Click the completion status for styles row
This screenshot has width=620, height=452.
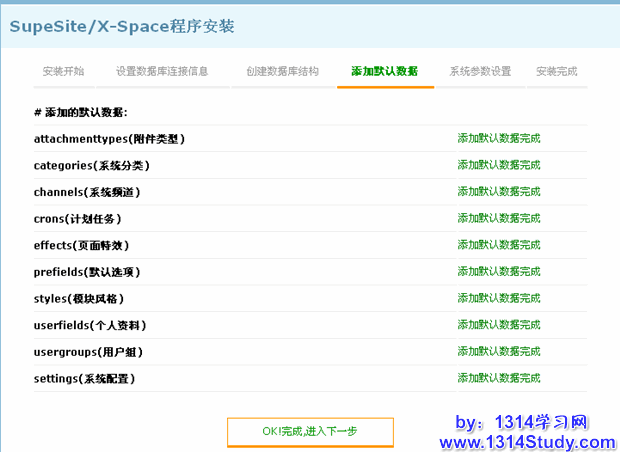(499, 298)
